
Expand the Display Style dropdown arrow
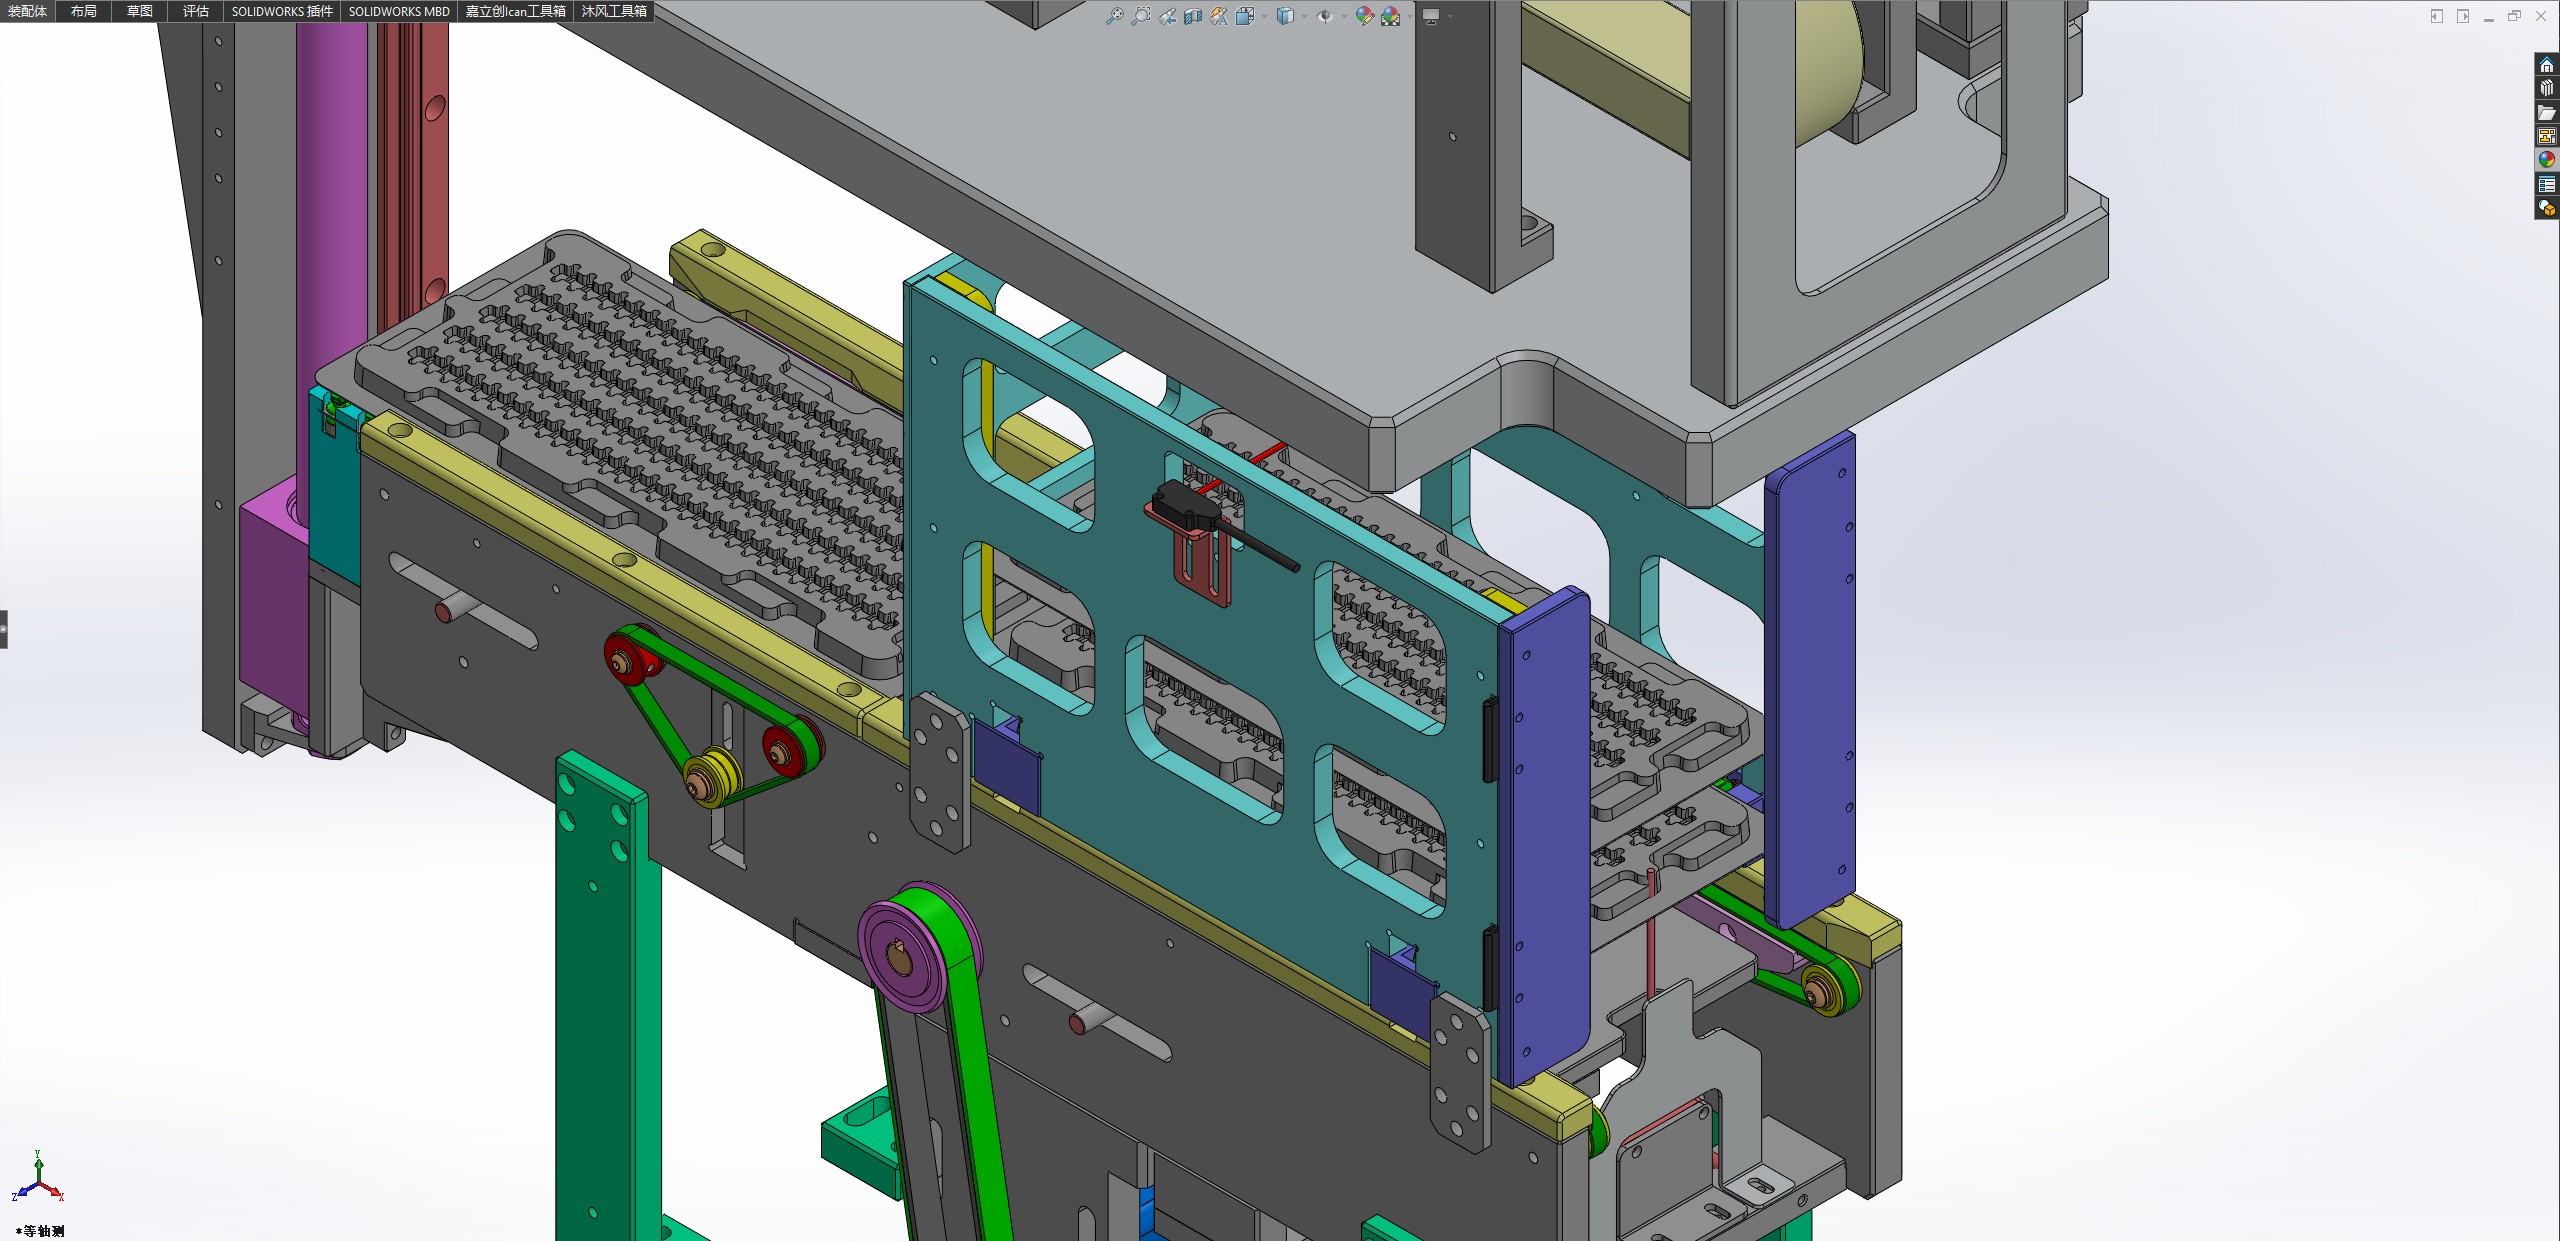click(x=1304, y=16)
